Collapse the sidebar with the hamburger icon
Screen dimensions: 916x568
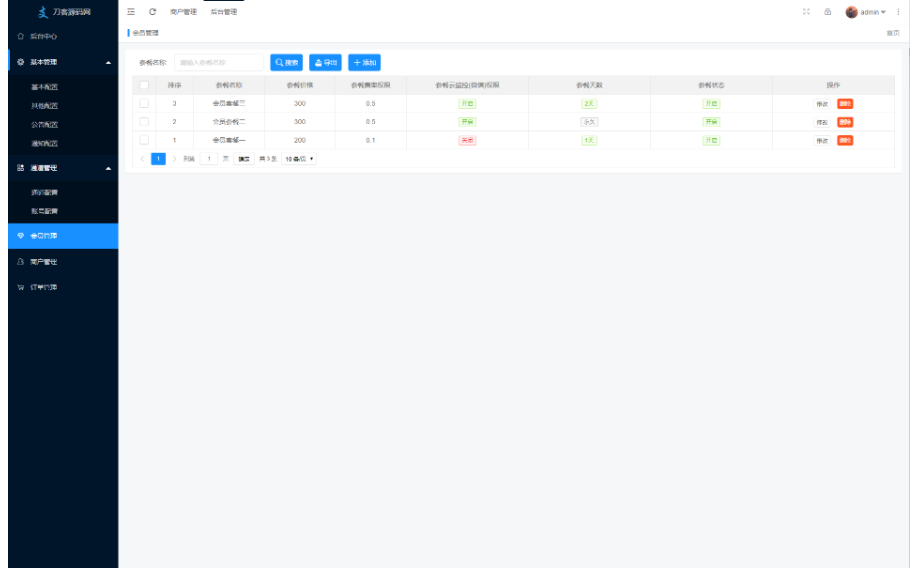[x=131, y=12]
